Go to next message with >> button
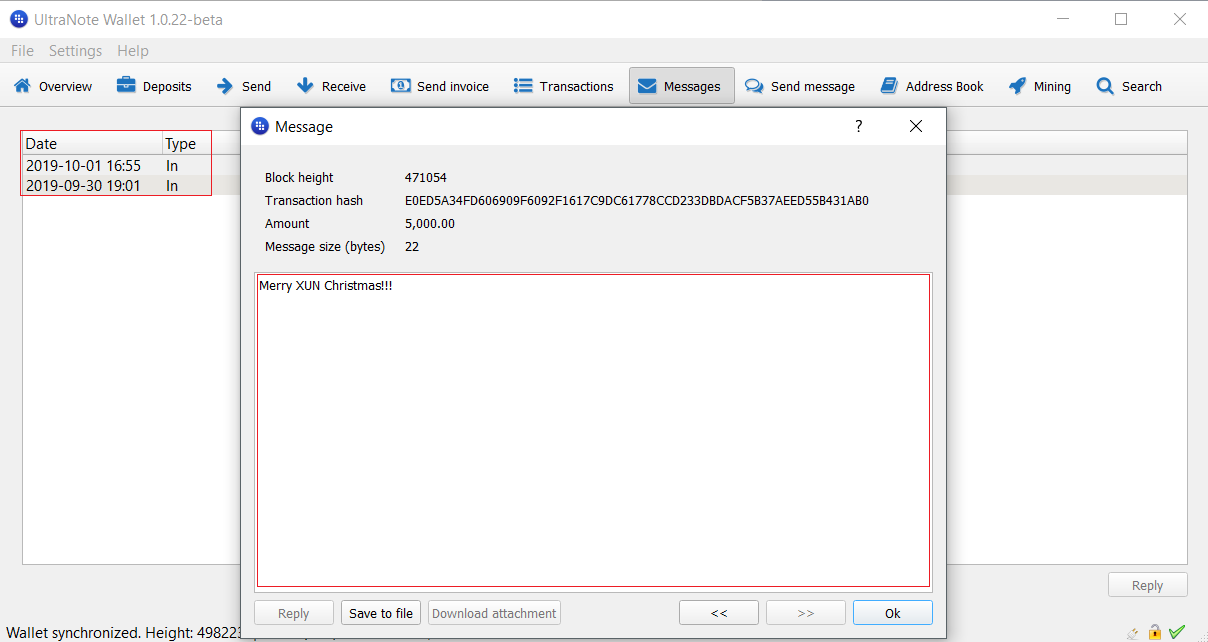Image resolution: width=1208 pixels, height=642 pixels. click(806, 613)
